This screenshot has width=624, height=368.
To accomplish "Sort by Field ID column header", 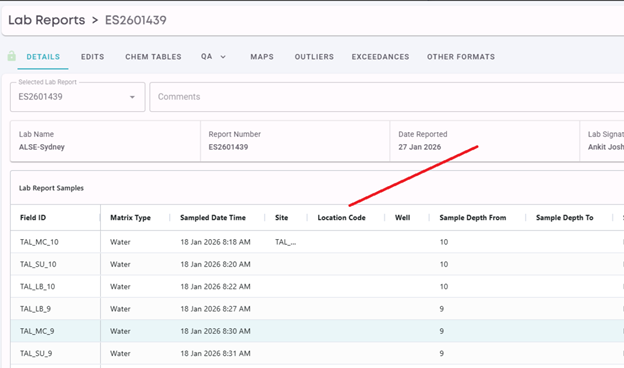I will click(x=33, y=218).
